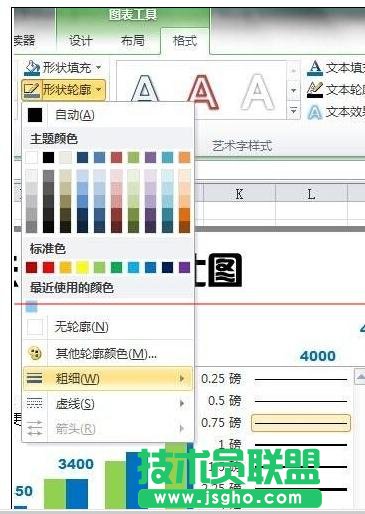Open the 设计 ribbon tab
This screenshot has width=365, height=514.
(x=80, y=41)
